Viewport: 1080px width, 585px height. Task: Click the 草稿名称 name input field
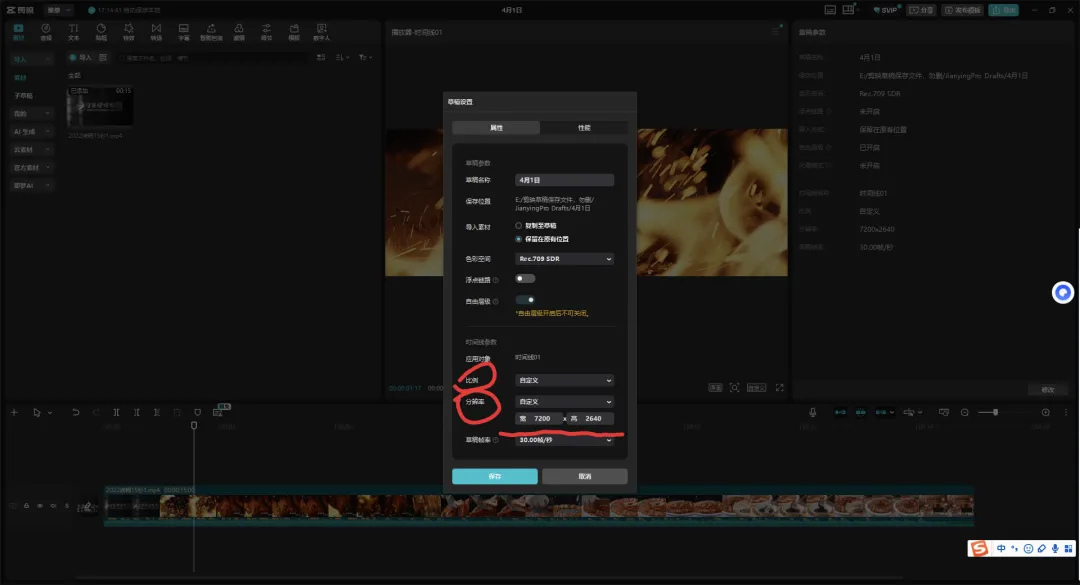coord(564,180)
